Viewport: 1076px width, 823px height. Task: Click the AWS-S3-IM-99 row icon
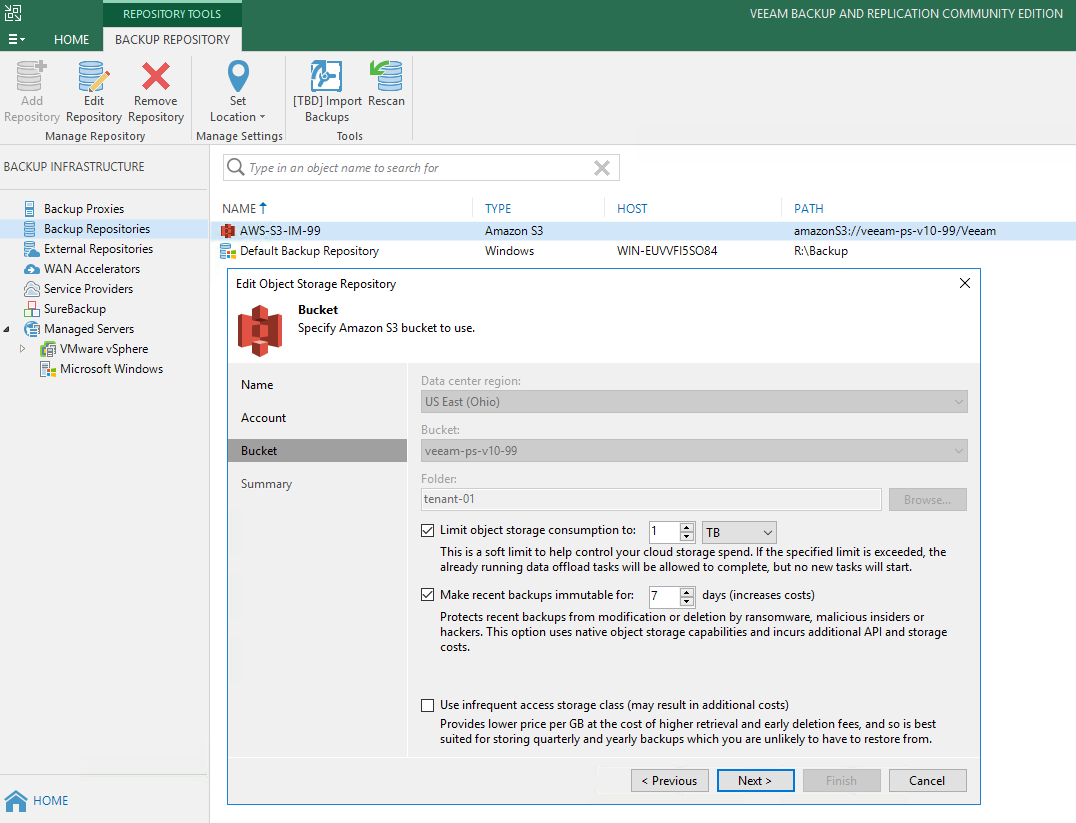coord(227,231)
